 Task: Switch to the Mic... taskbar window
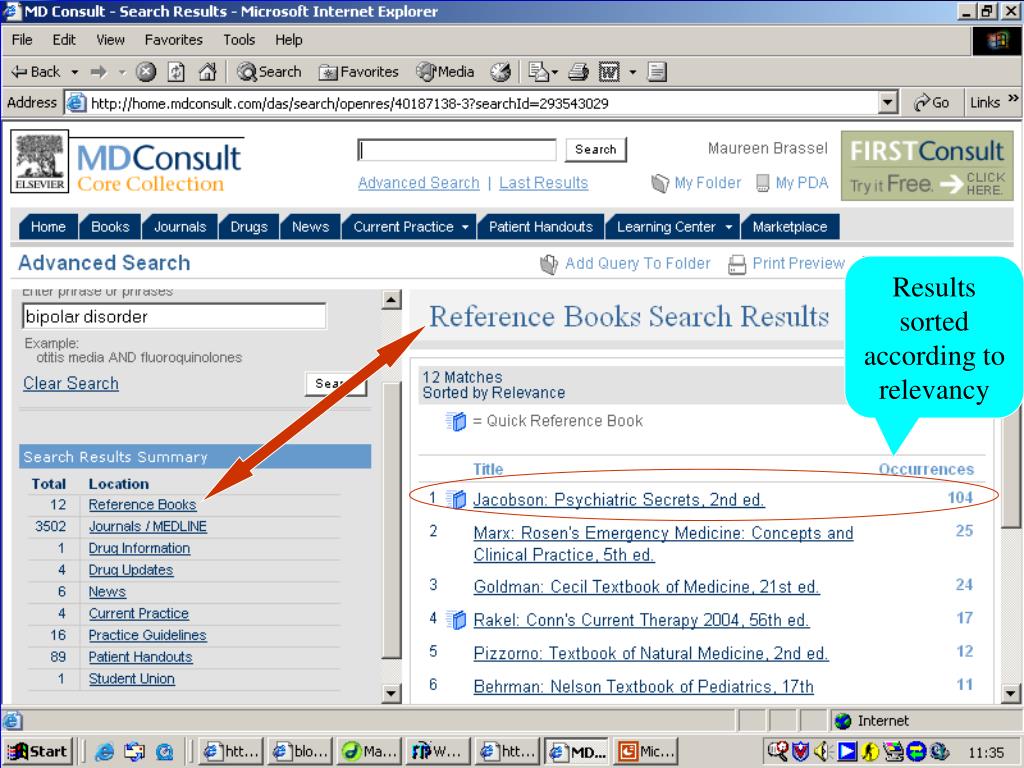coord(647,751)
